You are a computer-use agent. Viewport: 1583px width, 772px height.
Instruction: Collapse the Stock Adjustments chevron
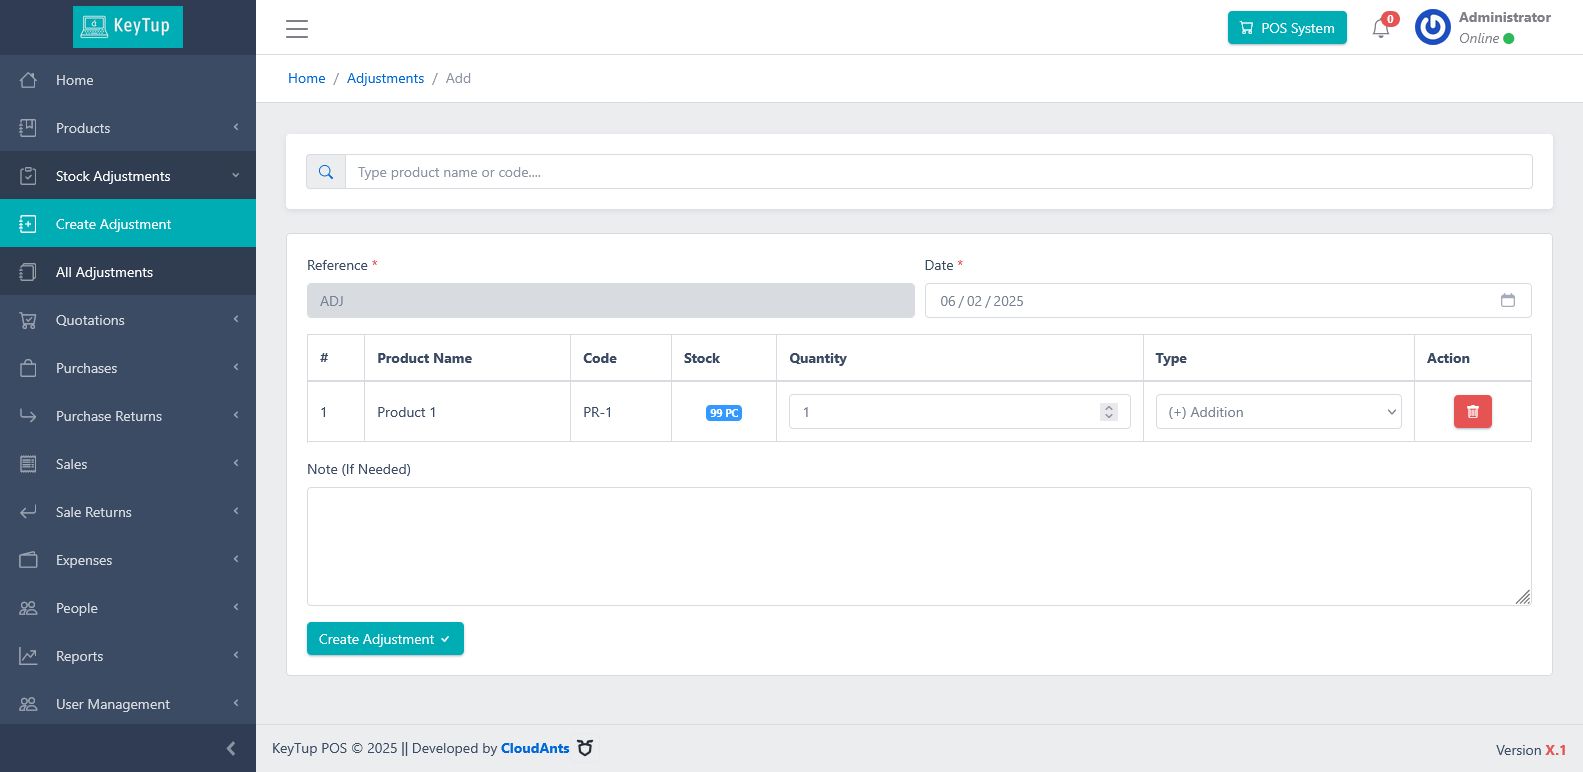pyautogui.click(x=236, y=175)
